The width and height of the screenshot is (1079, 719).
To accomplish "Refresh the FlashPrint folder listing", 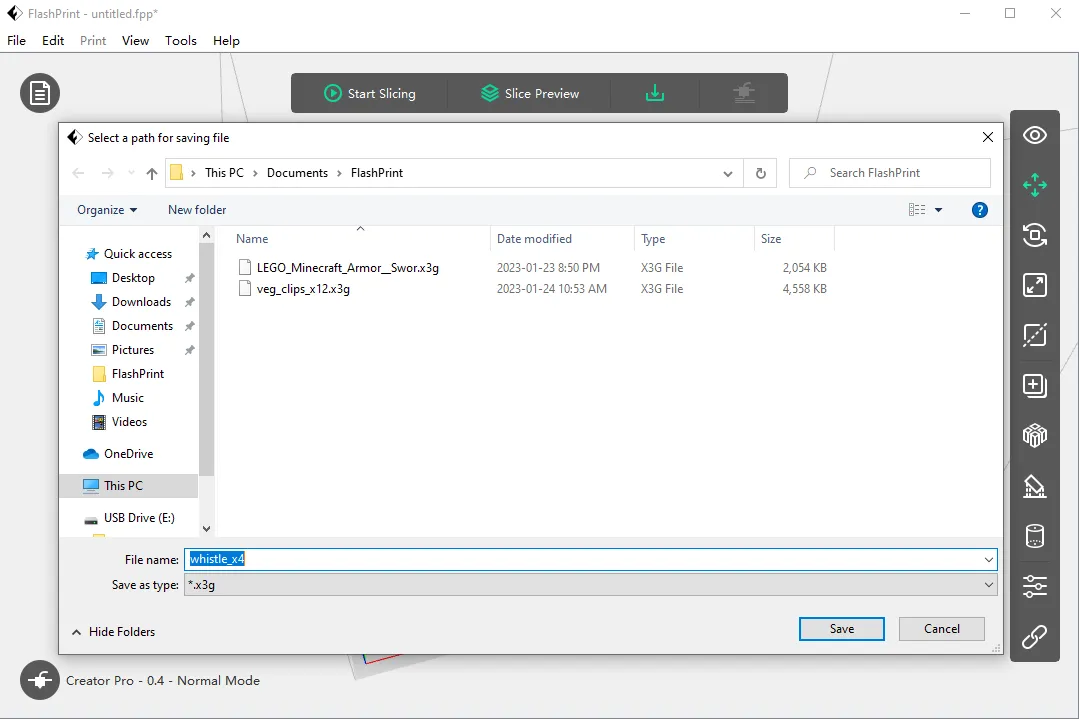I will point(760,173).
